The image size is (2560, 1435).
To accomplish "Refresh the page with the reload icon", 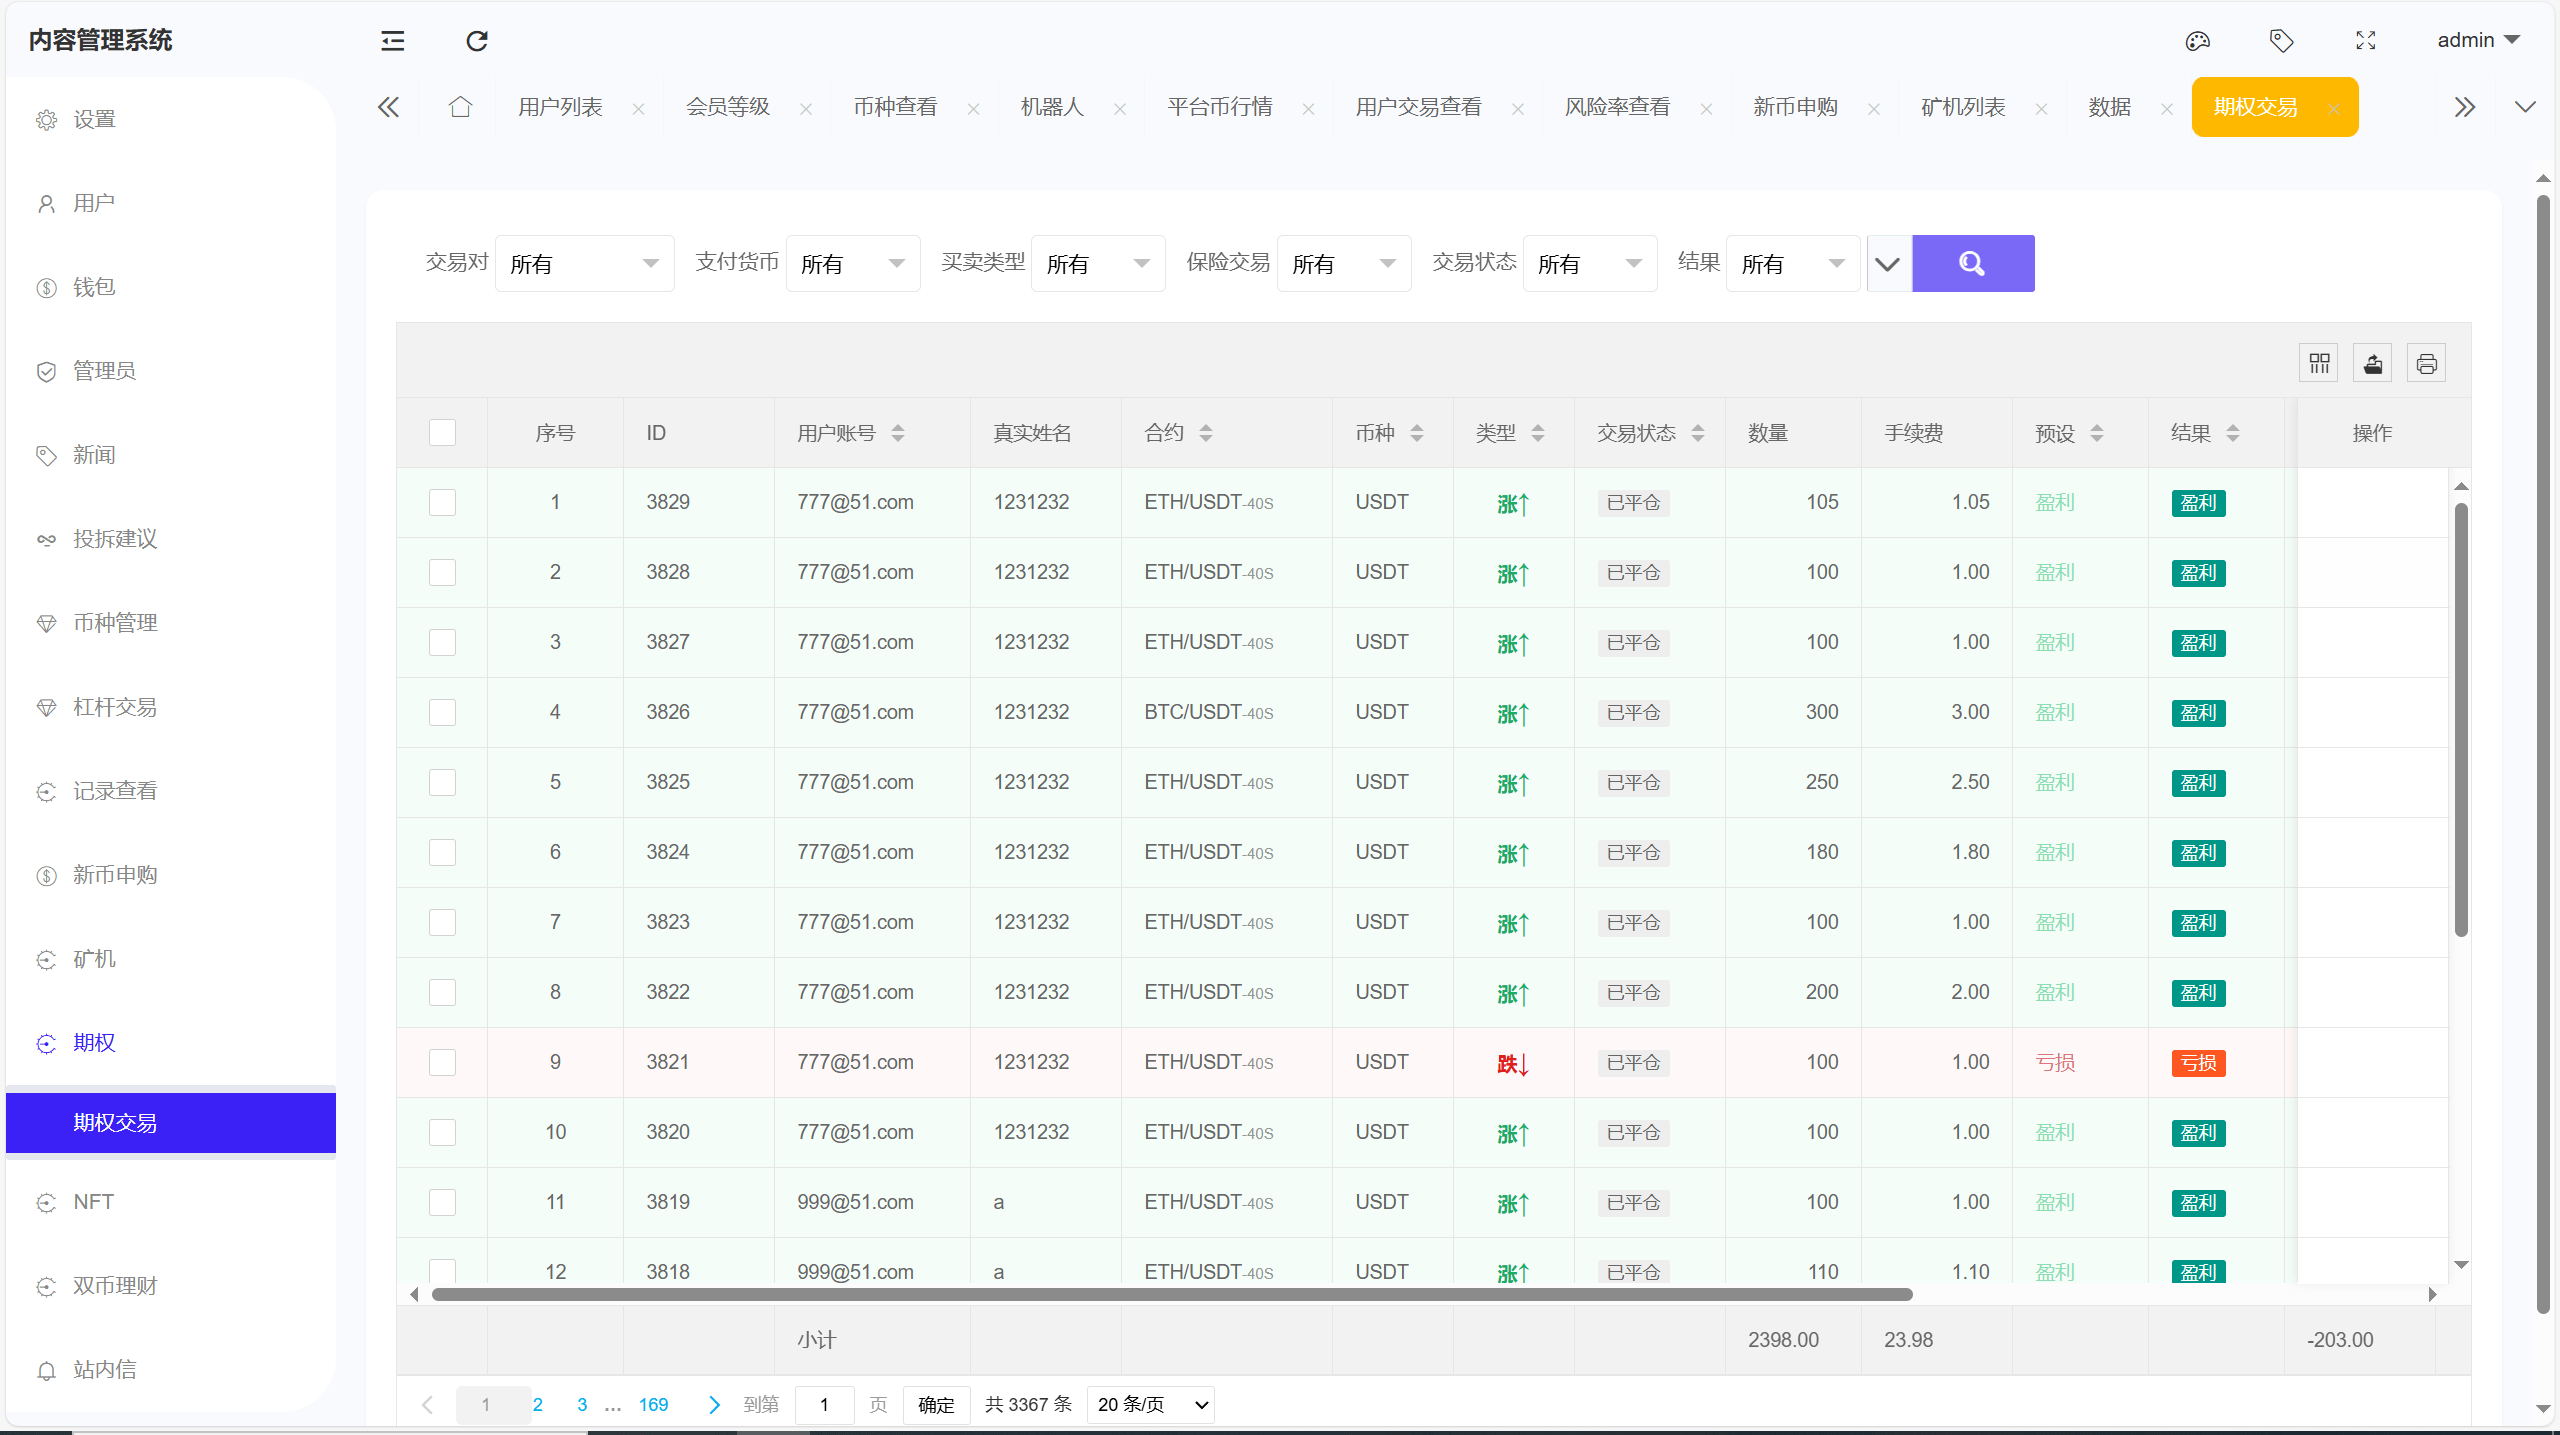I will click(477, 41).
